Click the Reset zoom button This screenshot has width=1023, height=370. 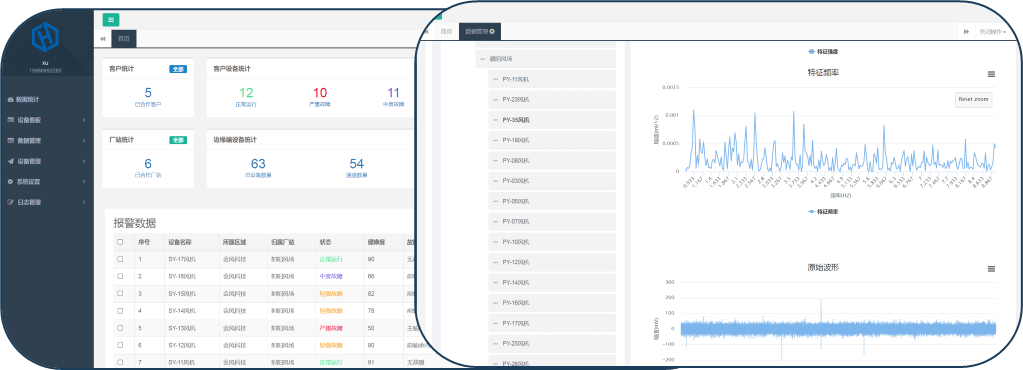[973, 100]
